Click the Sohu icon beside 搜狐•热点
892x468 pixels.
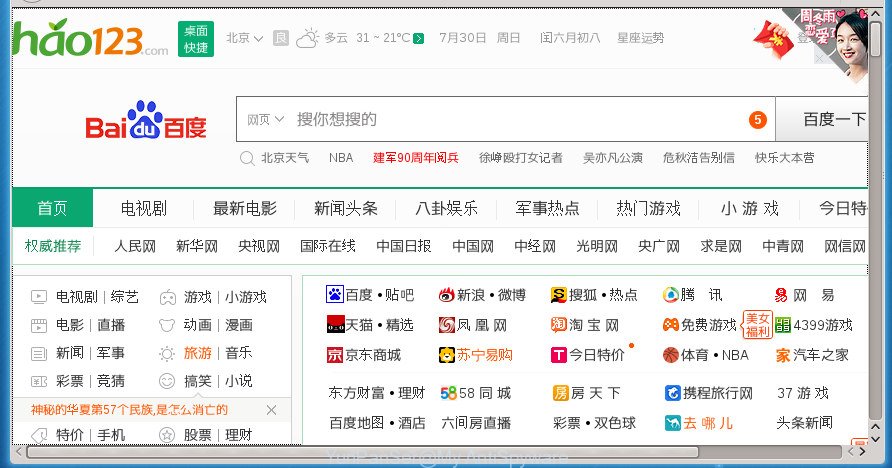(559, 295)
